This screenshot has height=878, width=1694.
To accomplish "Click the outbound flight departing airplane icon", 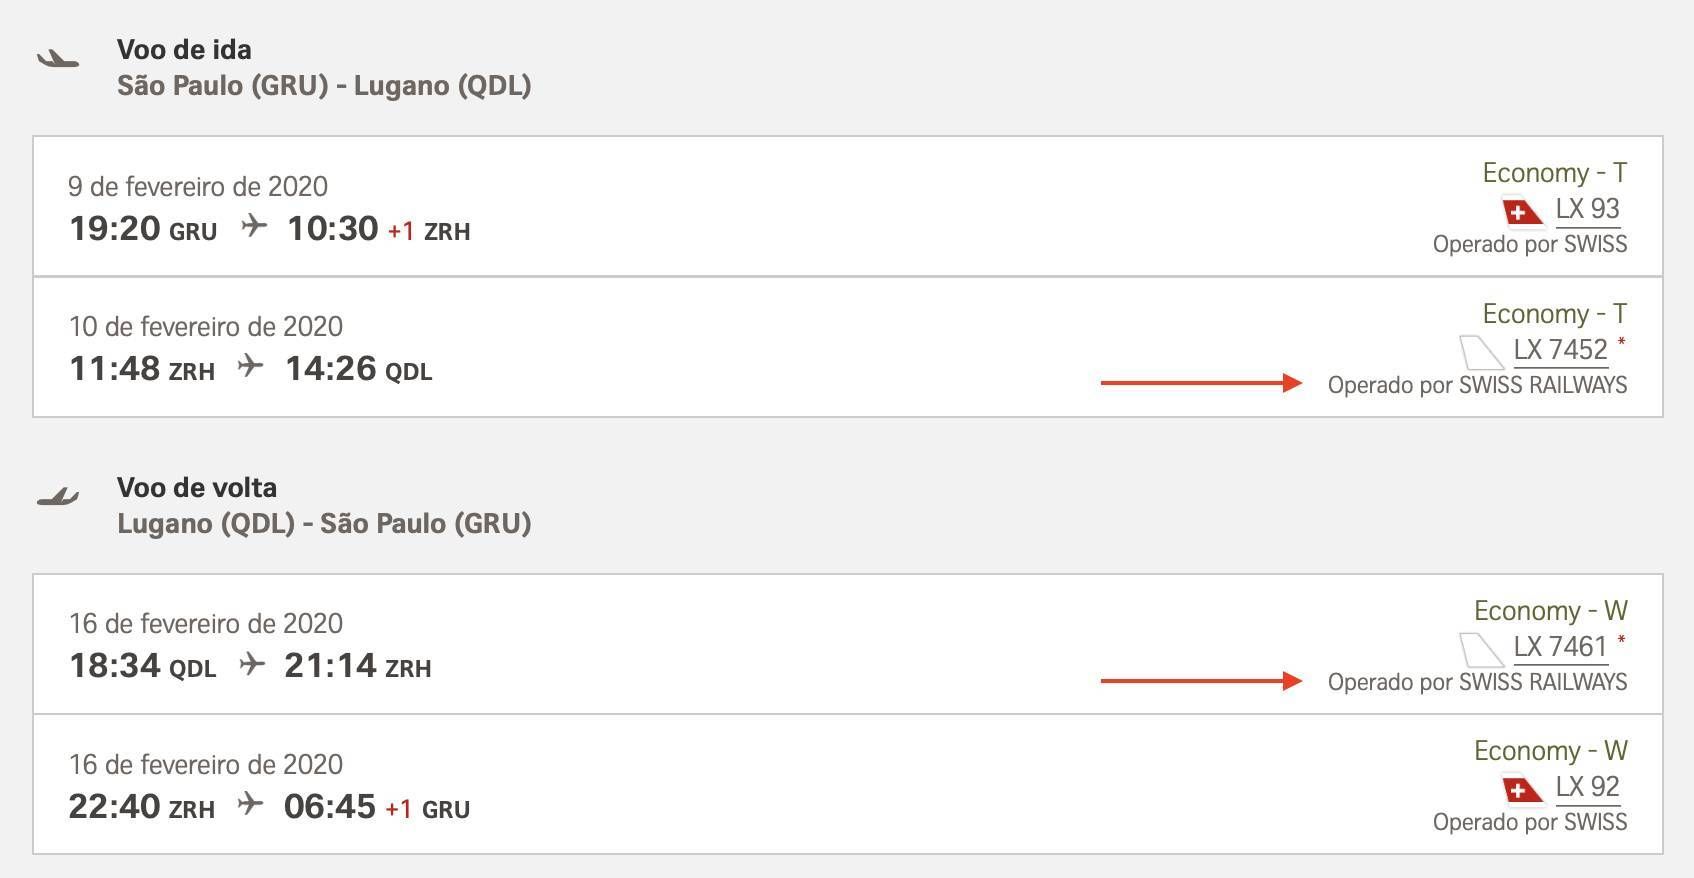I will 58,59.
